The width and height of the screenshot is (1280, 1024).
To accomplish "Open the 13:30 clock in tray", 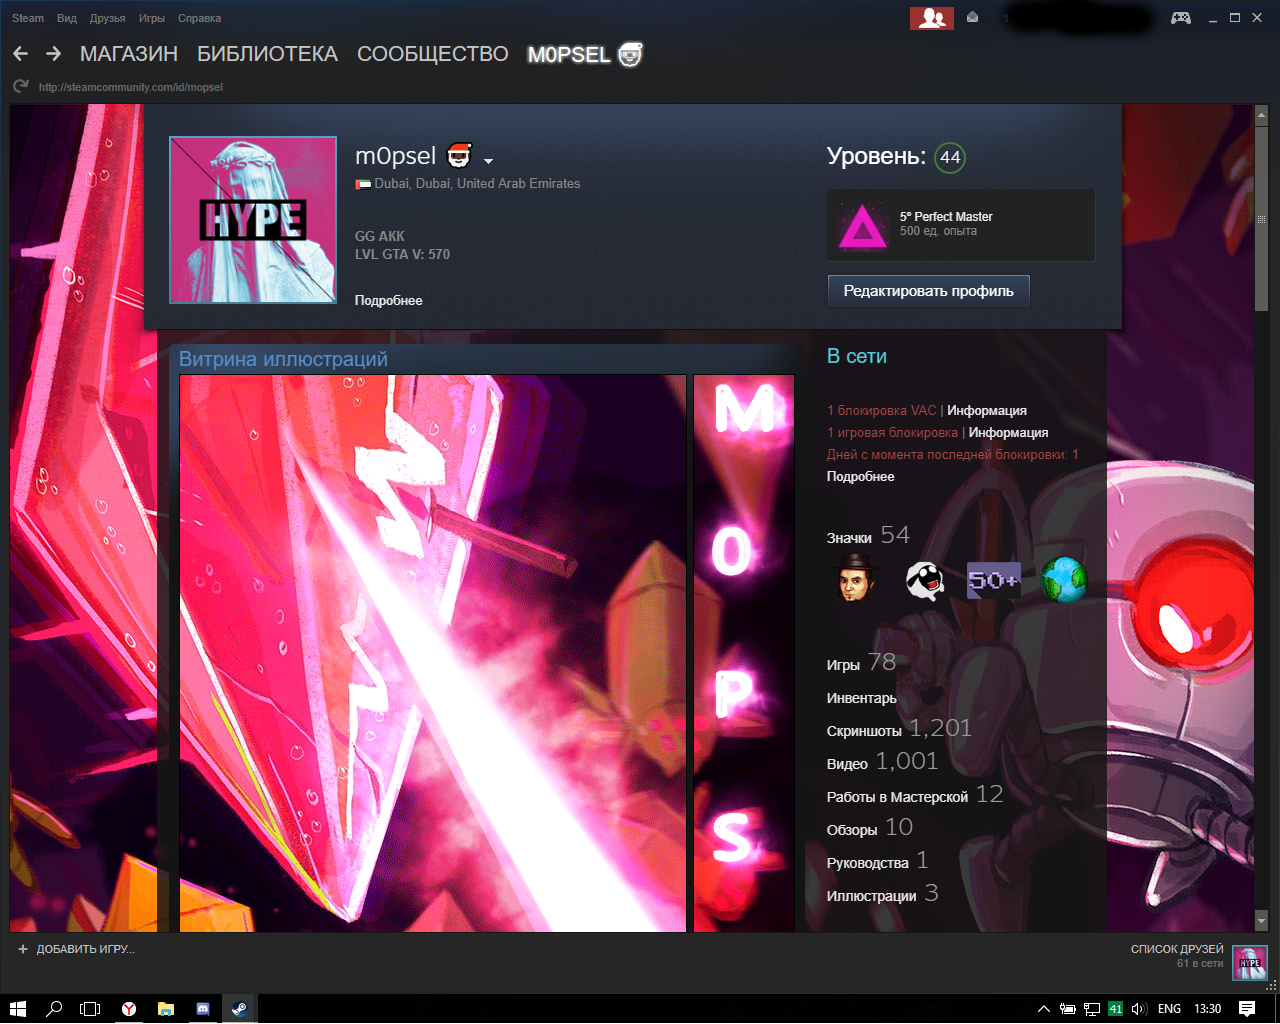I will [x=1207, y=1009].
